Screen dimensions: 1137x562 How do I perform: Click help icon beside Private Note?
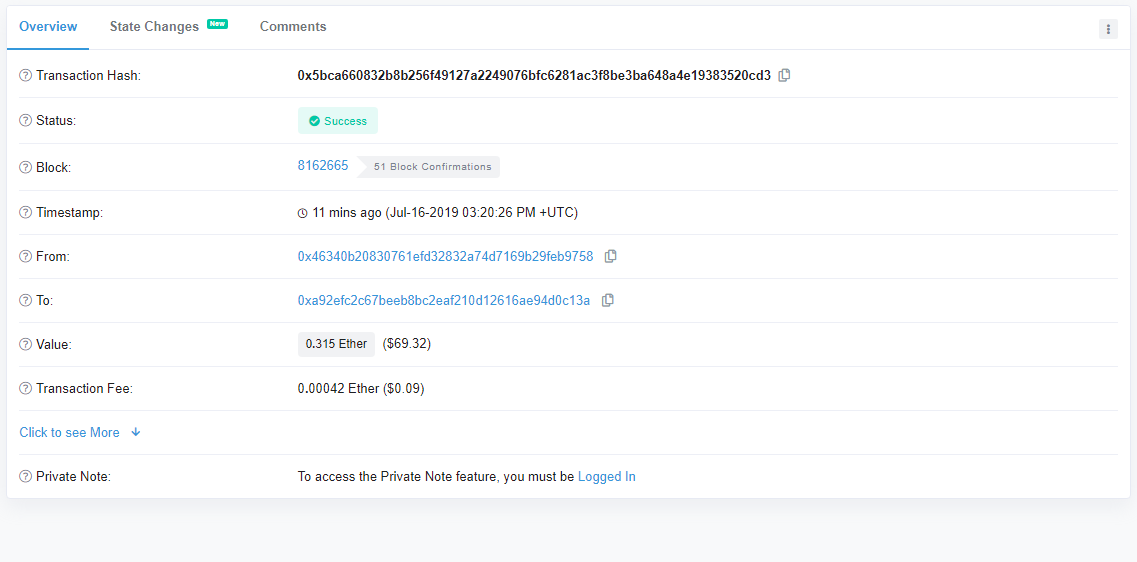pyautogui.click(x=25, y=476)
